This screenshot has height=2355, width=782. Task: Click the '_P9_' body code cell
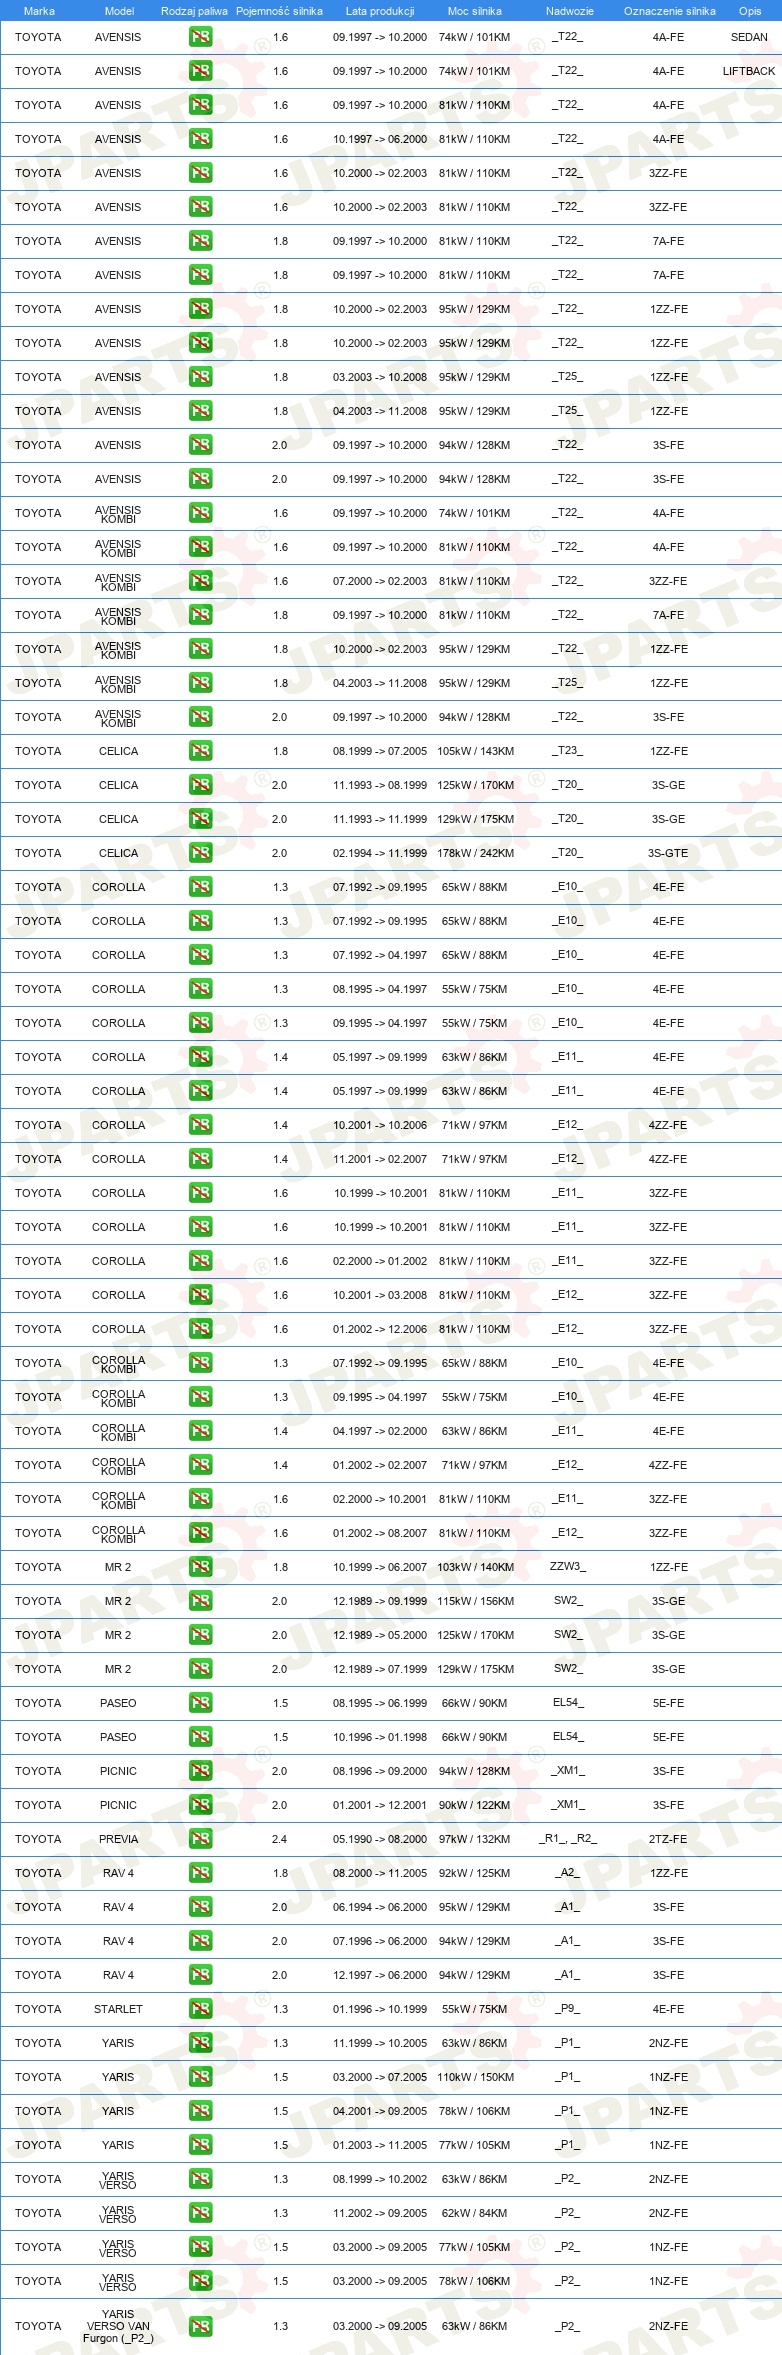[x=568, y=2009]
